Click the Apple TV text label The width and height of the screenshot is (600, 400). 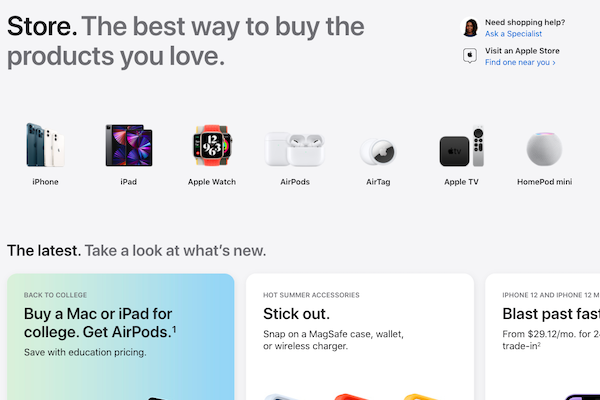pyautogui.click(x=461, y=182)
